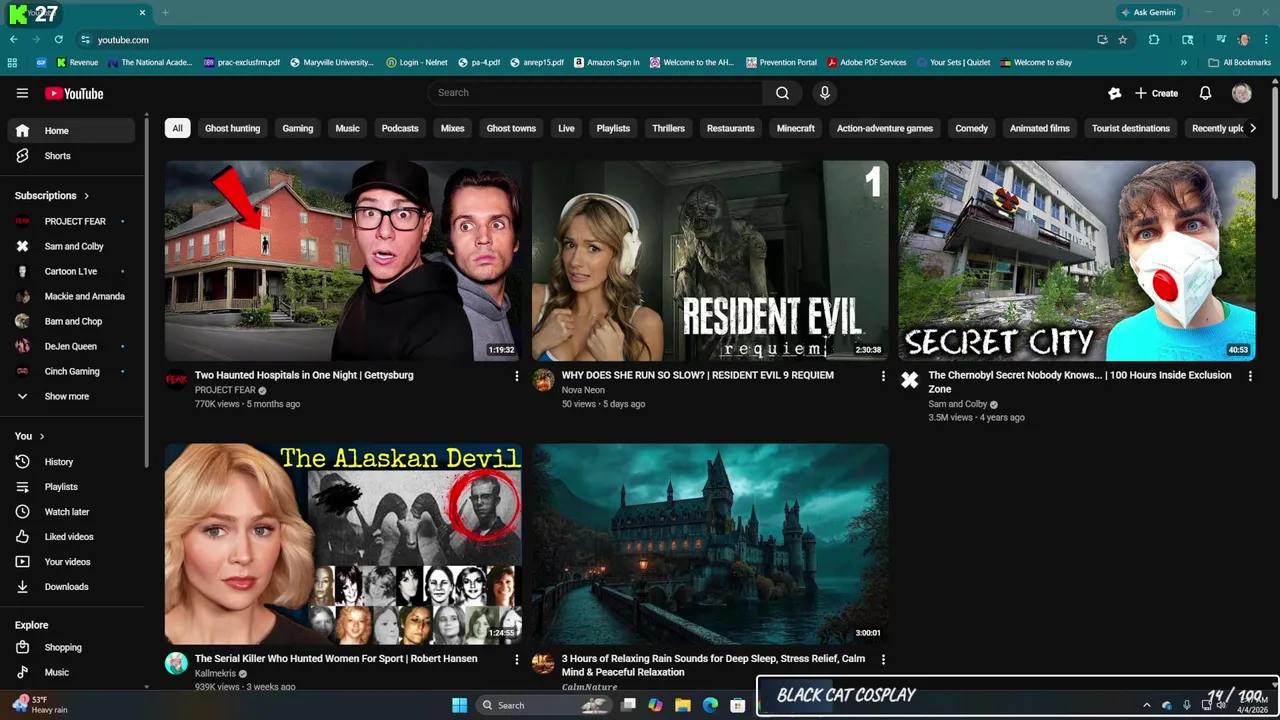Expand the Subscriptions section chevron
1280x720 pixels.
tap(86, 196)
